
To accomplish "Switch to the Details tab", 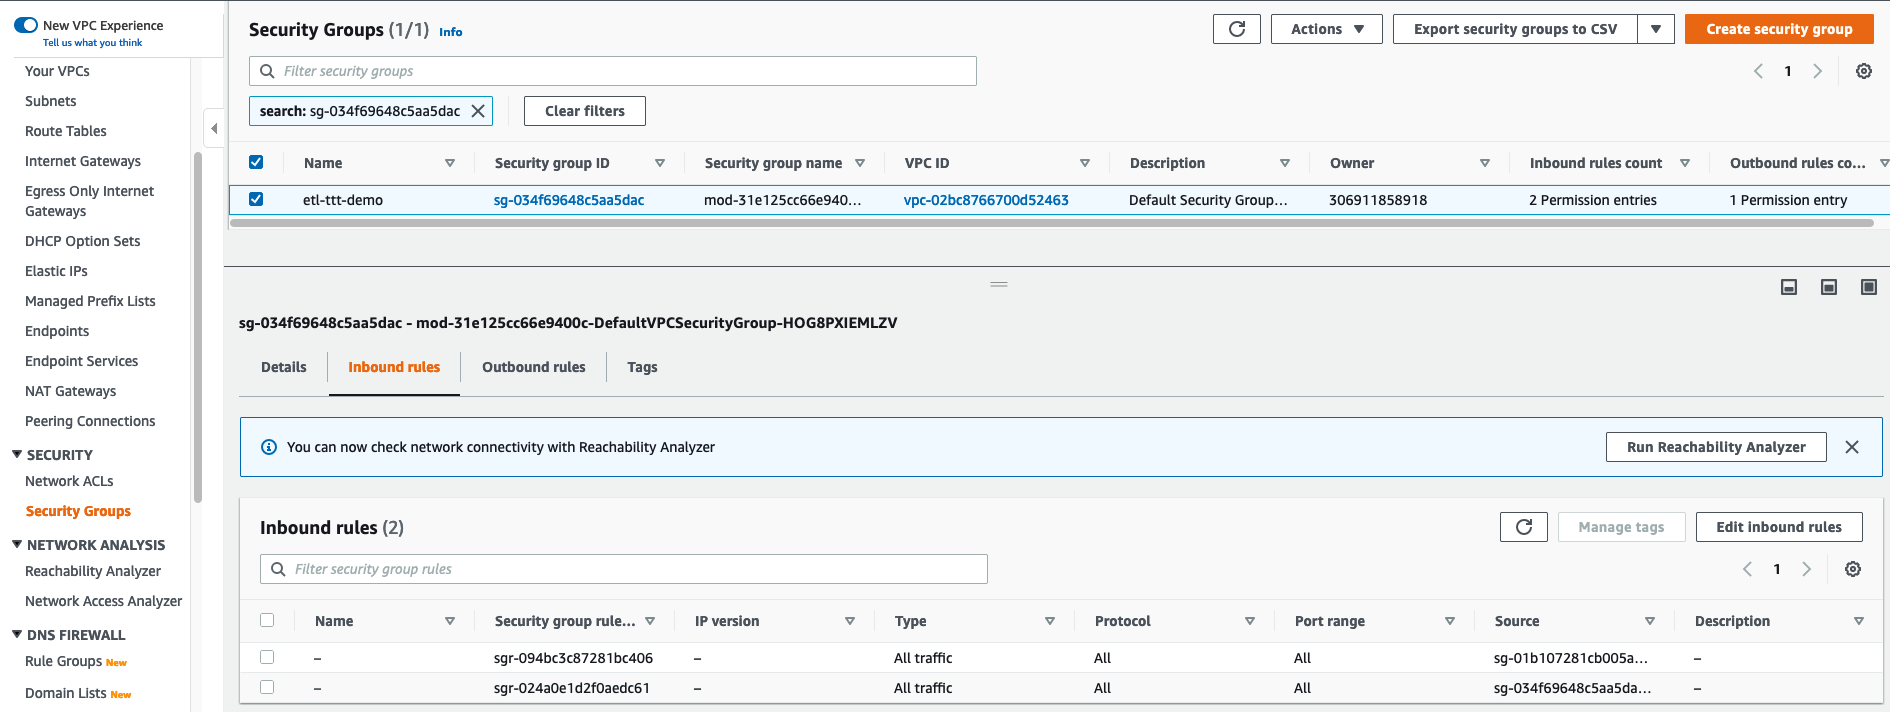I will (x=284, y=367).
